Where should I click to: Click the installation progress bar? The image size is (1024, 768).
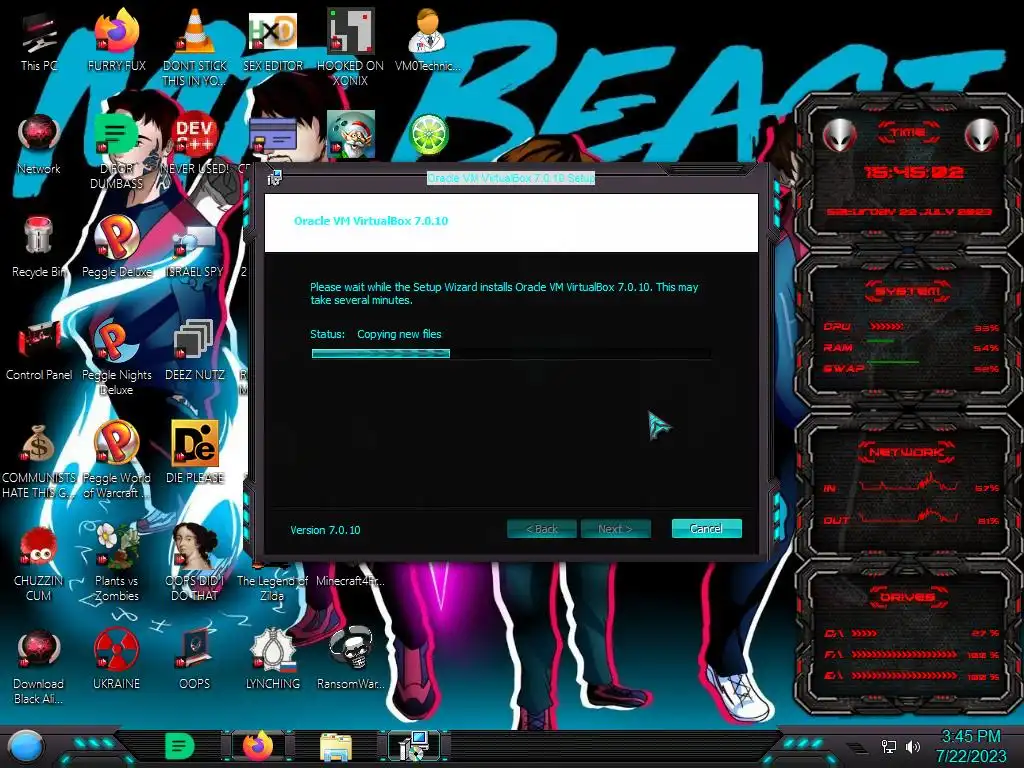(x=511, y=353)
